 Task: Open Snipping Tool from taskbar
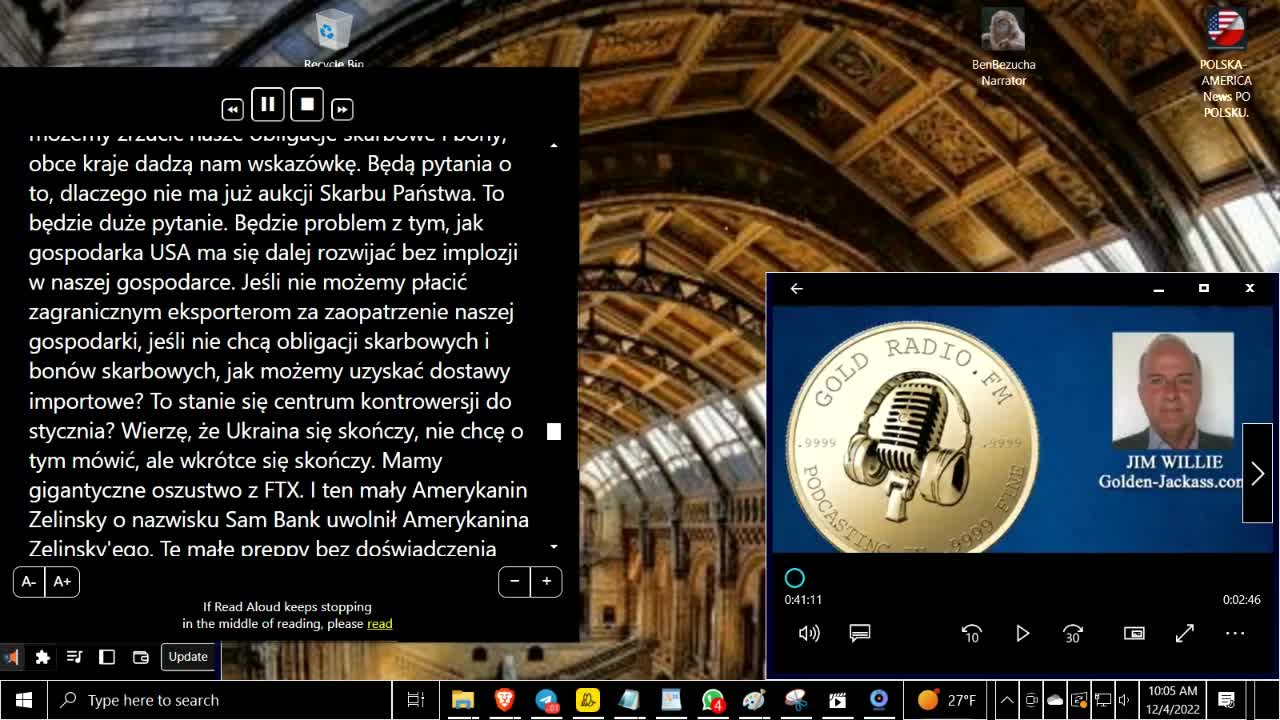tap(796, 700)
